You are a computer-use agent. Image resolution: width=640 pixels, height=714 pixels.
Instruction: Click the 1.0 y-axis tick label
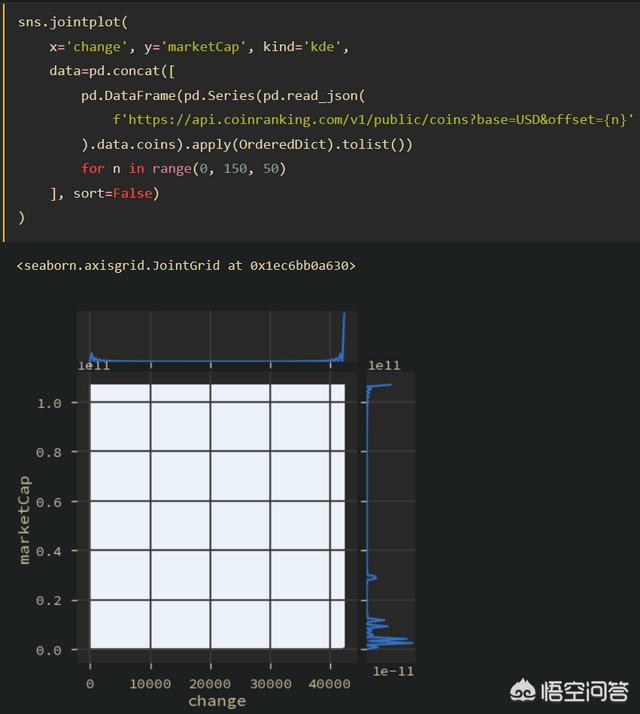(49, 403)
